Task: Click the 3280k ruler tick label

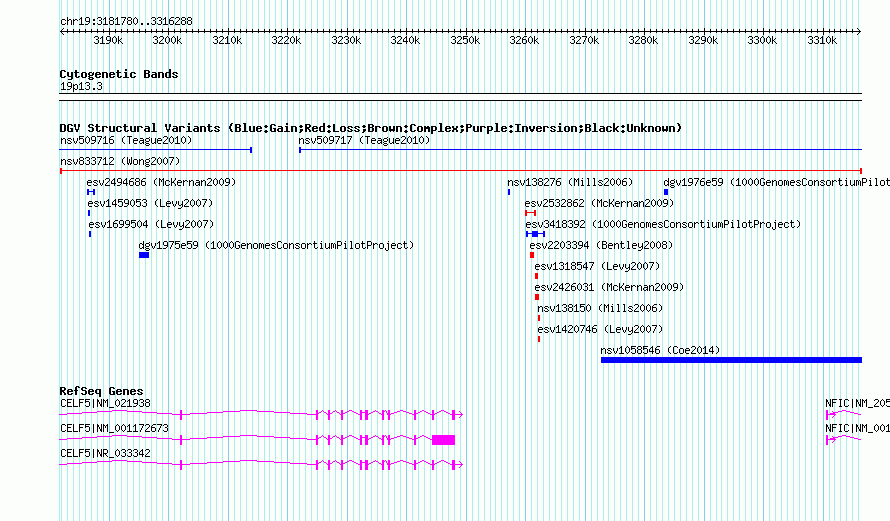Action: point(643,40)
